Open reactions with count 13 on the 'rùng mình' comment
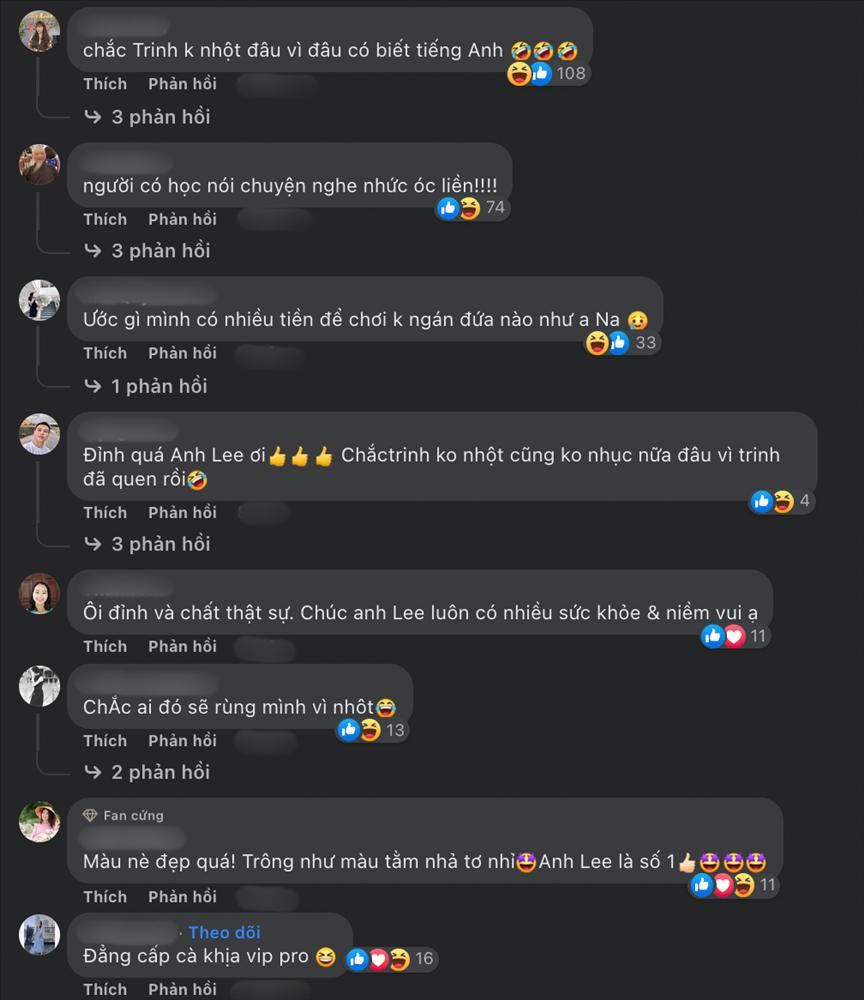Screen dimensions: 864x1000 (372, 730)
